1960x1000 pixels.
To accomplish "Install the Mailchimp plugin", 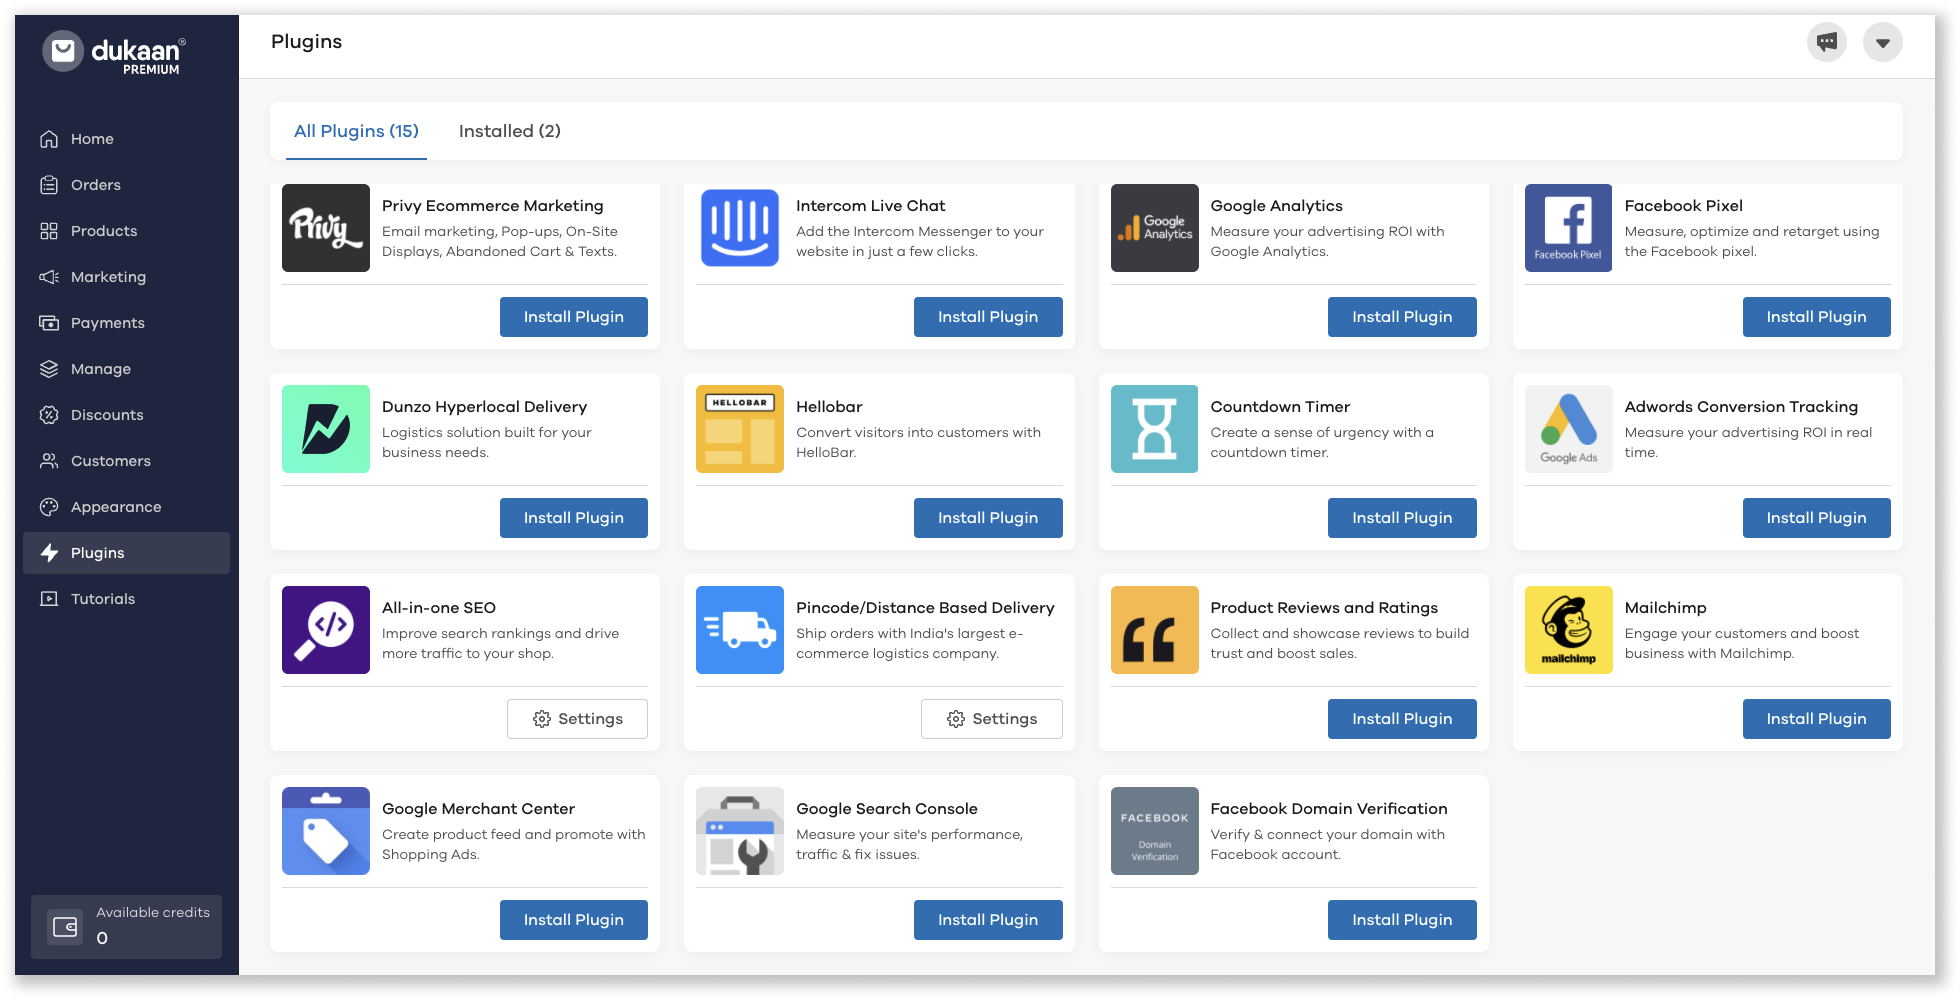I will (x=1816, y=719).
